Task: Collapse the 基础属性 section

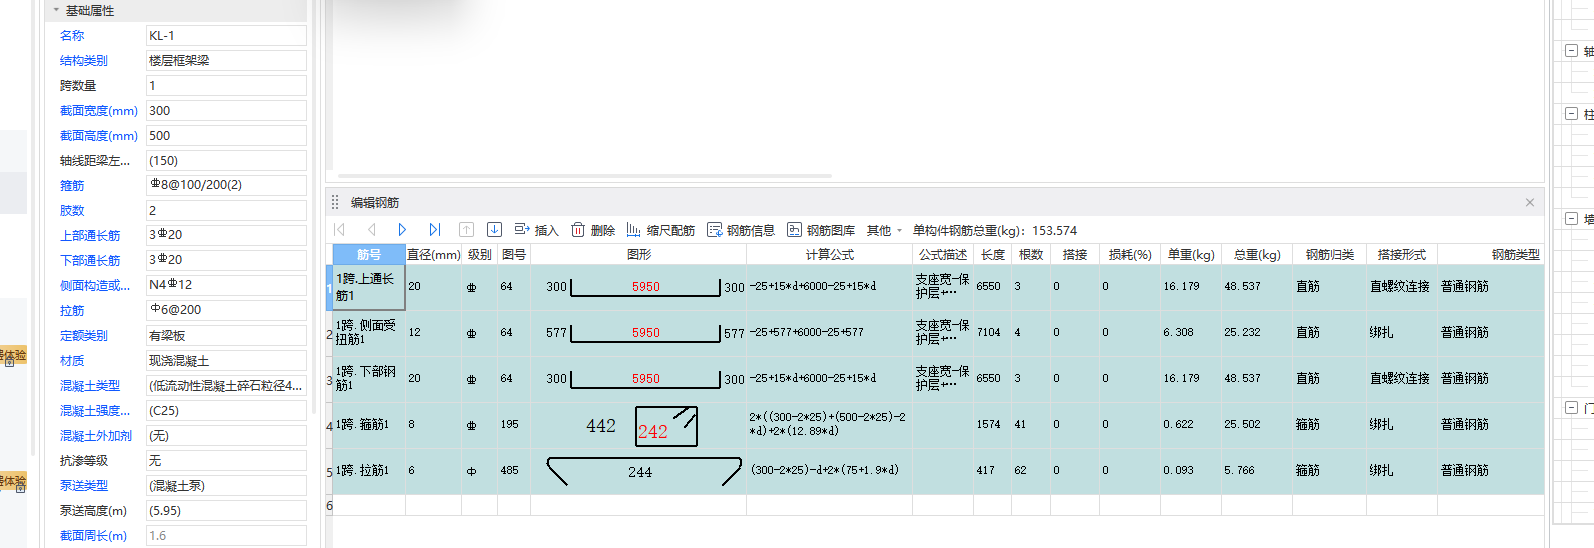Action: coord(56,10)
